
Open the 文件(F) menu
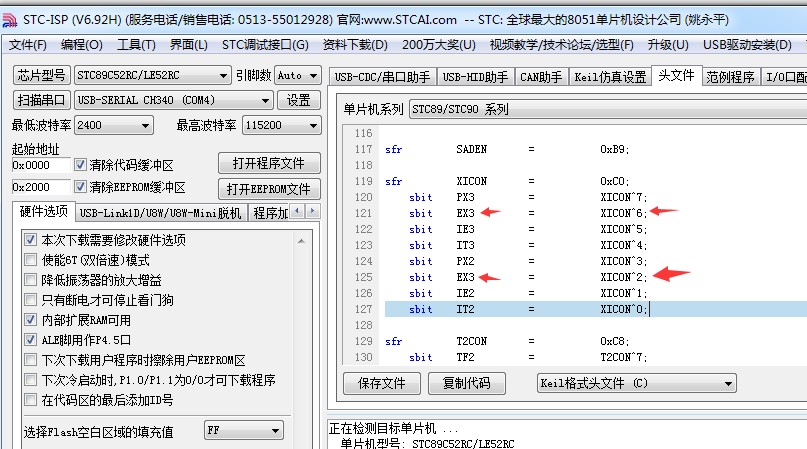(28, 45)
